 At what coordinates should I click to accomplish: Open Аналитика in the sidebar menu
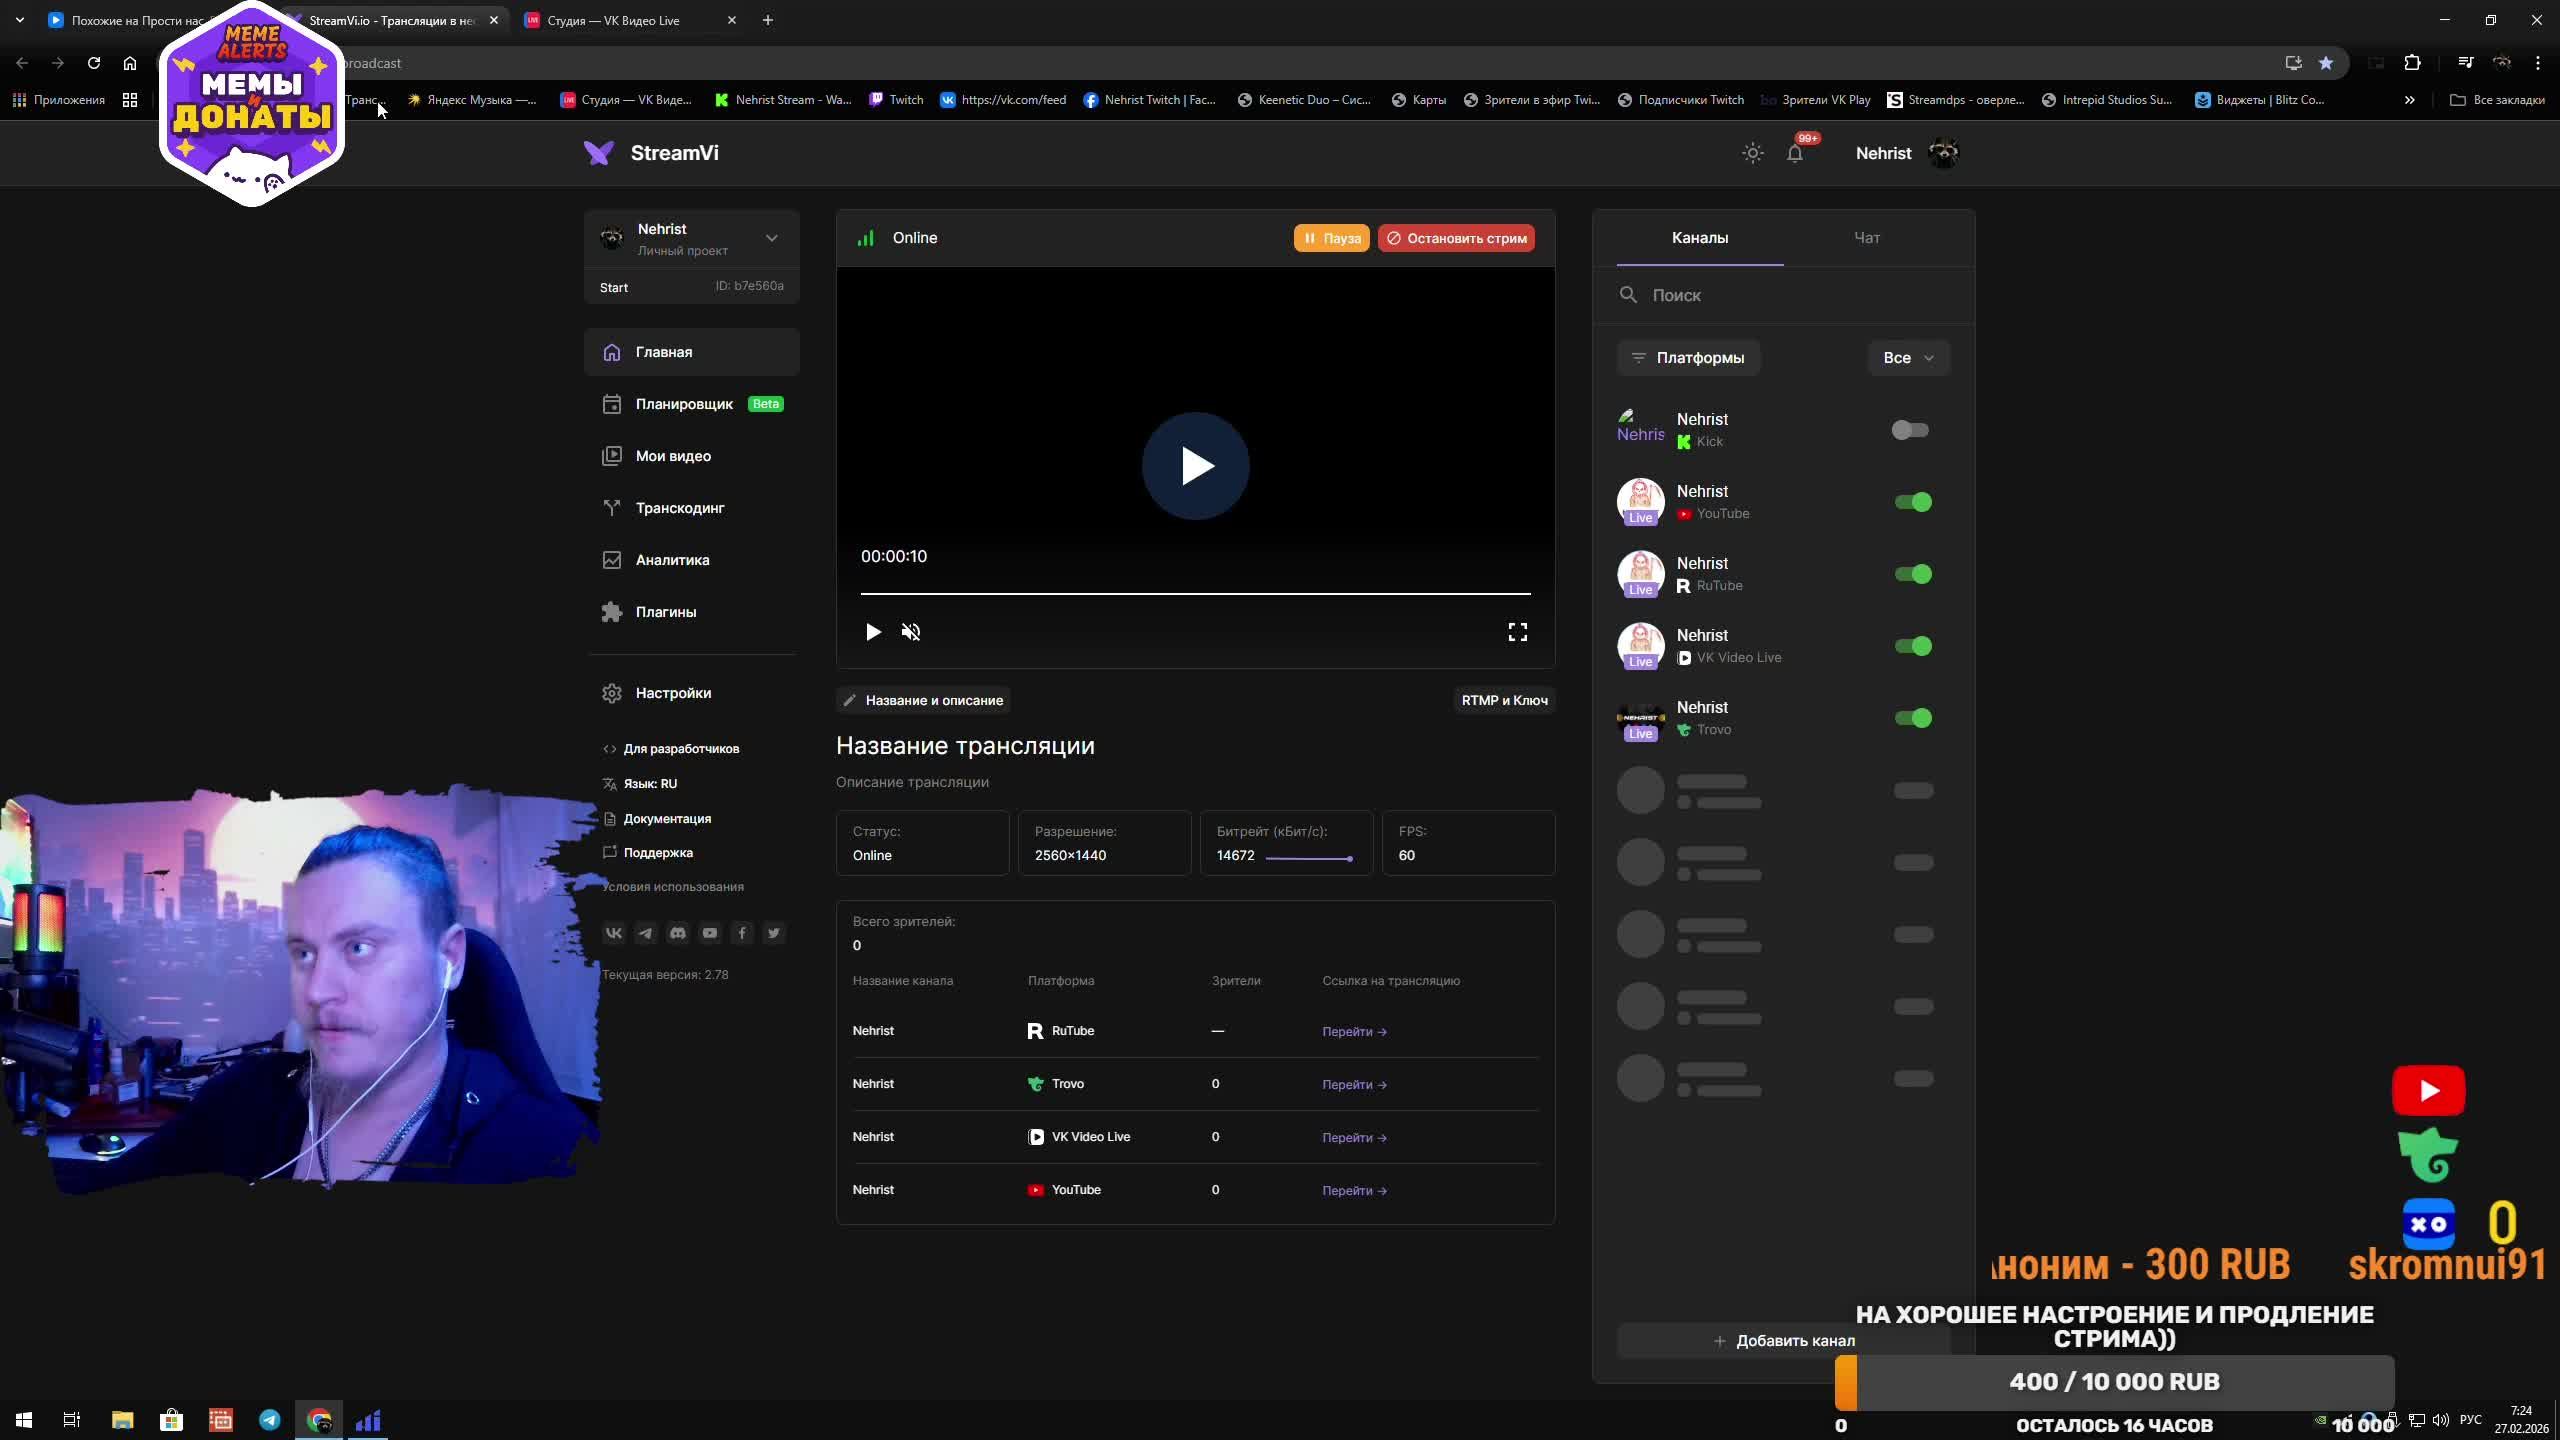tap(672, 560)
